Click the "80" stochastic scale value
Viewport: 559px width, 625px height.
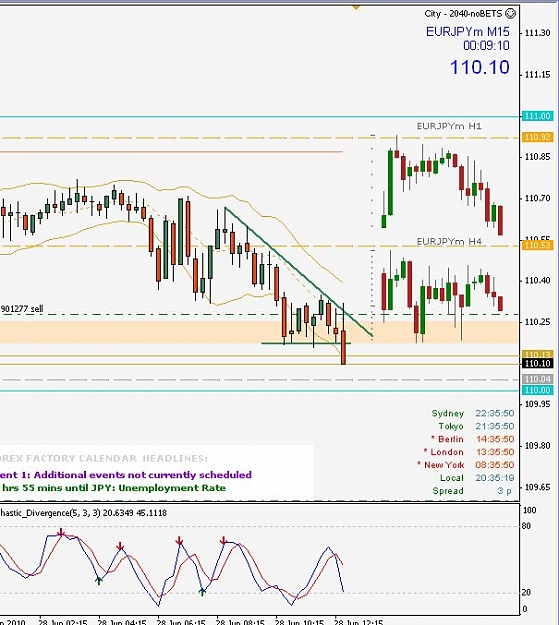pos(527,526)
